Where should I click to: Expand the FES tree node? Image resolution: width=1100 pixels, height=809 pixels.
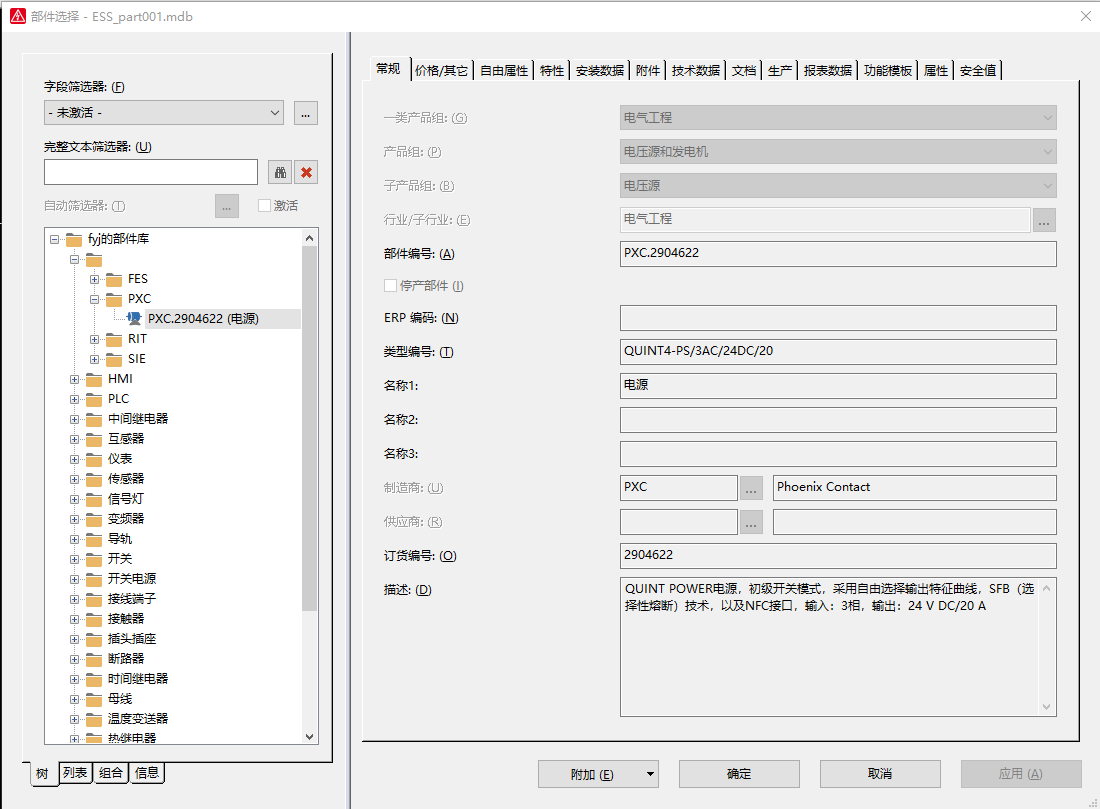(94, 279)
